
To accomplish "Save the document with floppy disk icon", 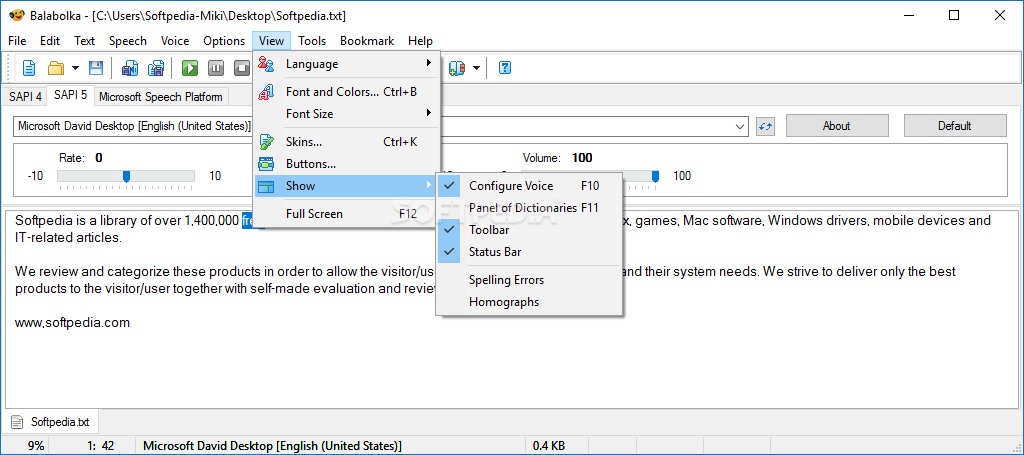I will tap(96, 67).
